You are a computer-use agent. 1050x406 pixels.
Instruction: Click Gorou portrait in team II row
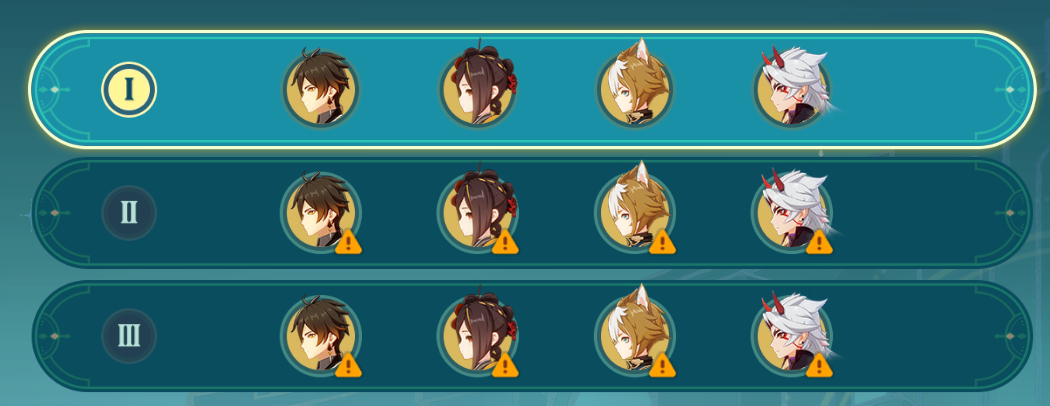tap(635, 212)
